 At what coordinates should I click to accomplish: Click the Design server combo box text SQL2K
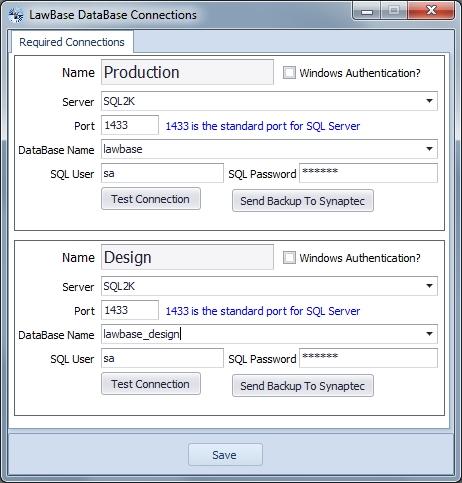119,286
